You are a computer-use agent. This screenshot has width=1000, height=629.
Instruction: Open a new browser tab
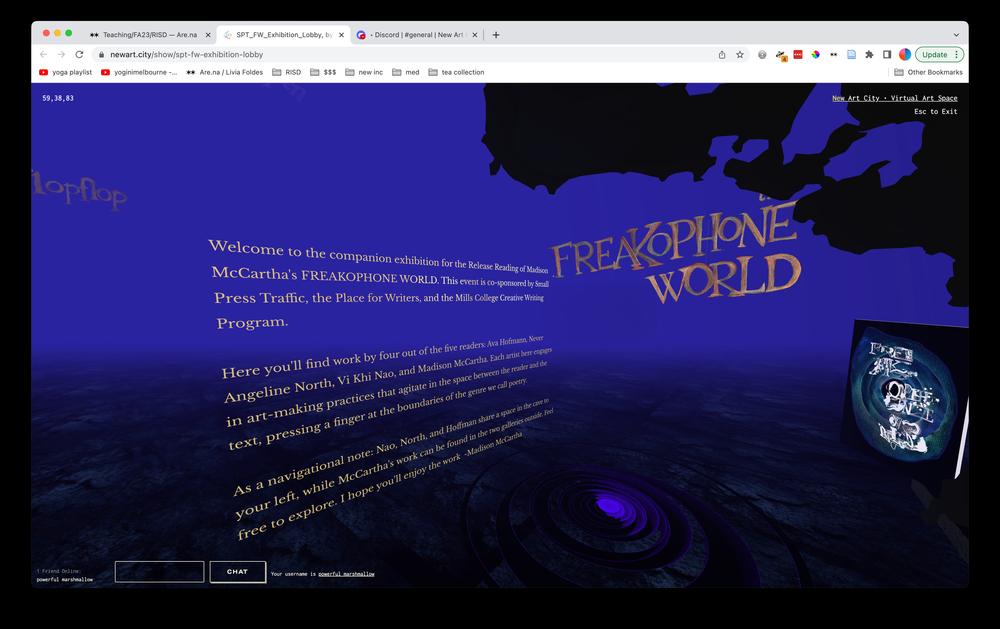pyautogui.click(x=496, y=35)
